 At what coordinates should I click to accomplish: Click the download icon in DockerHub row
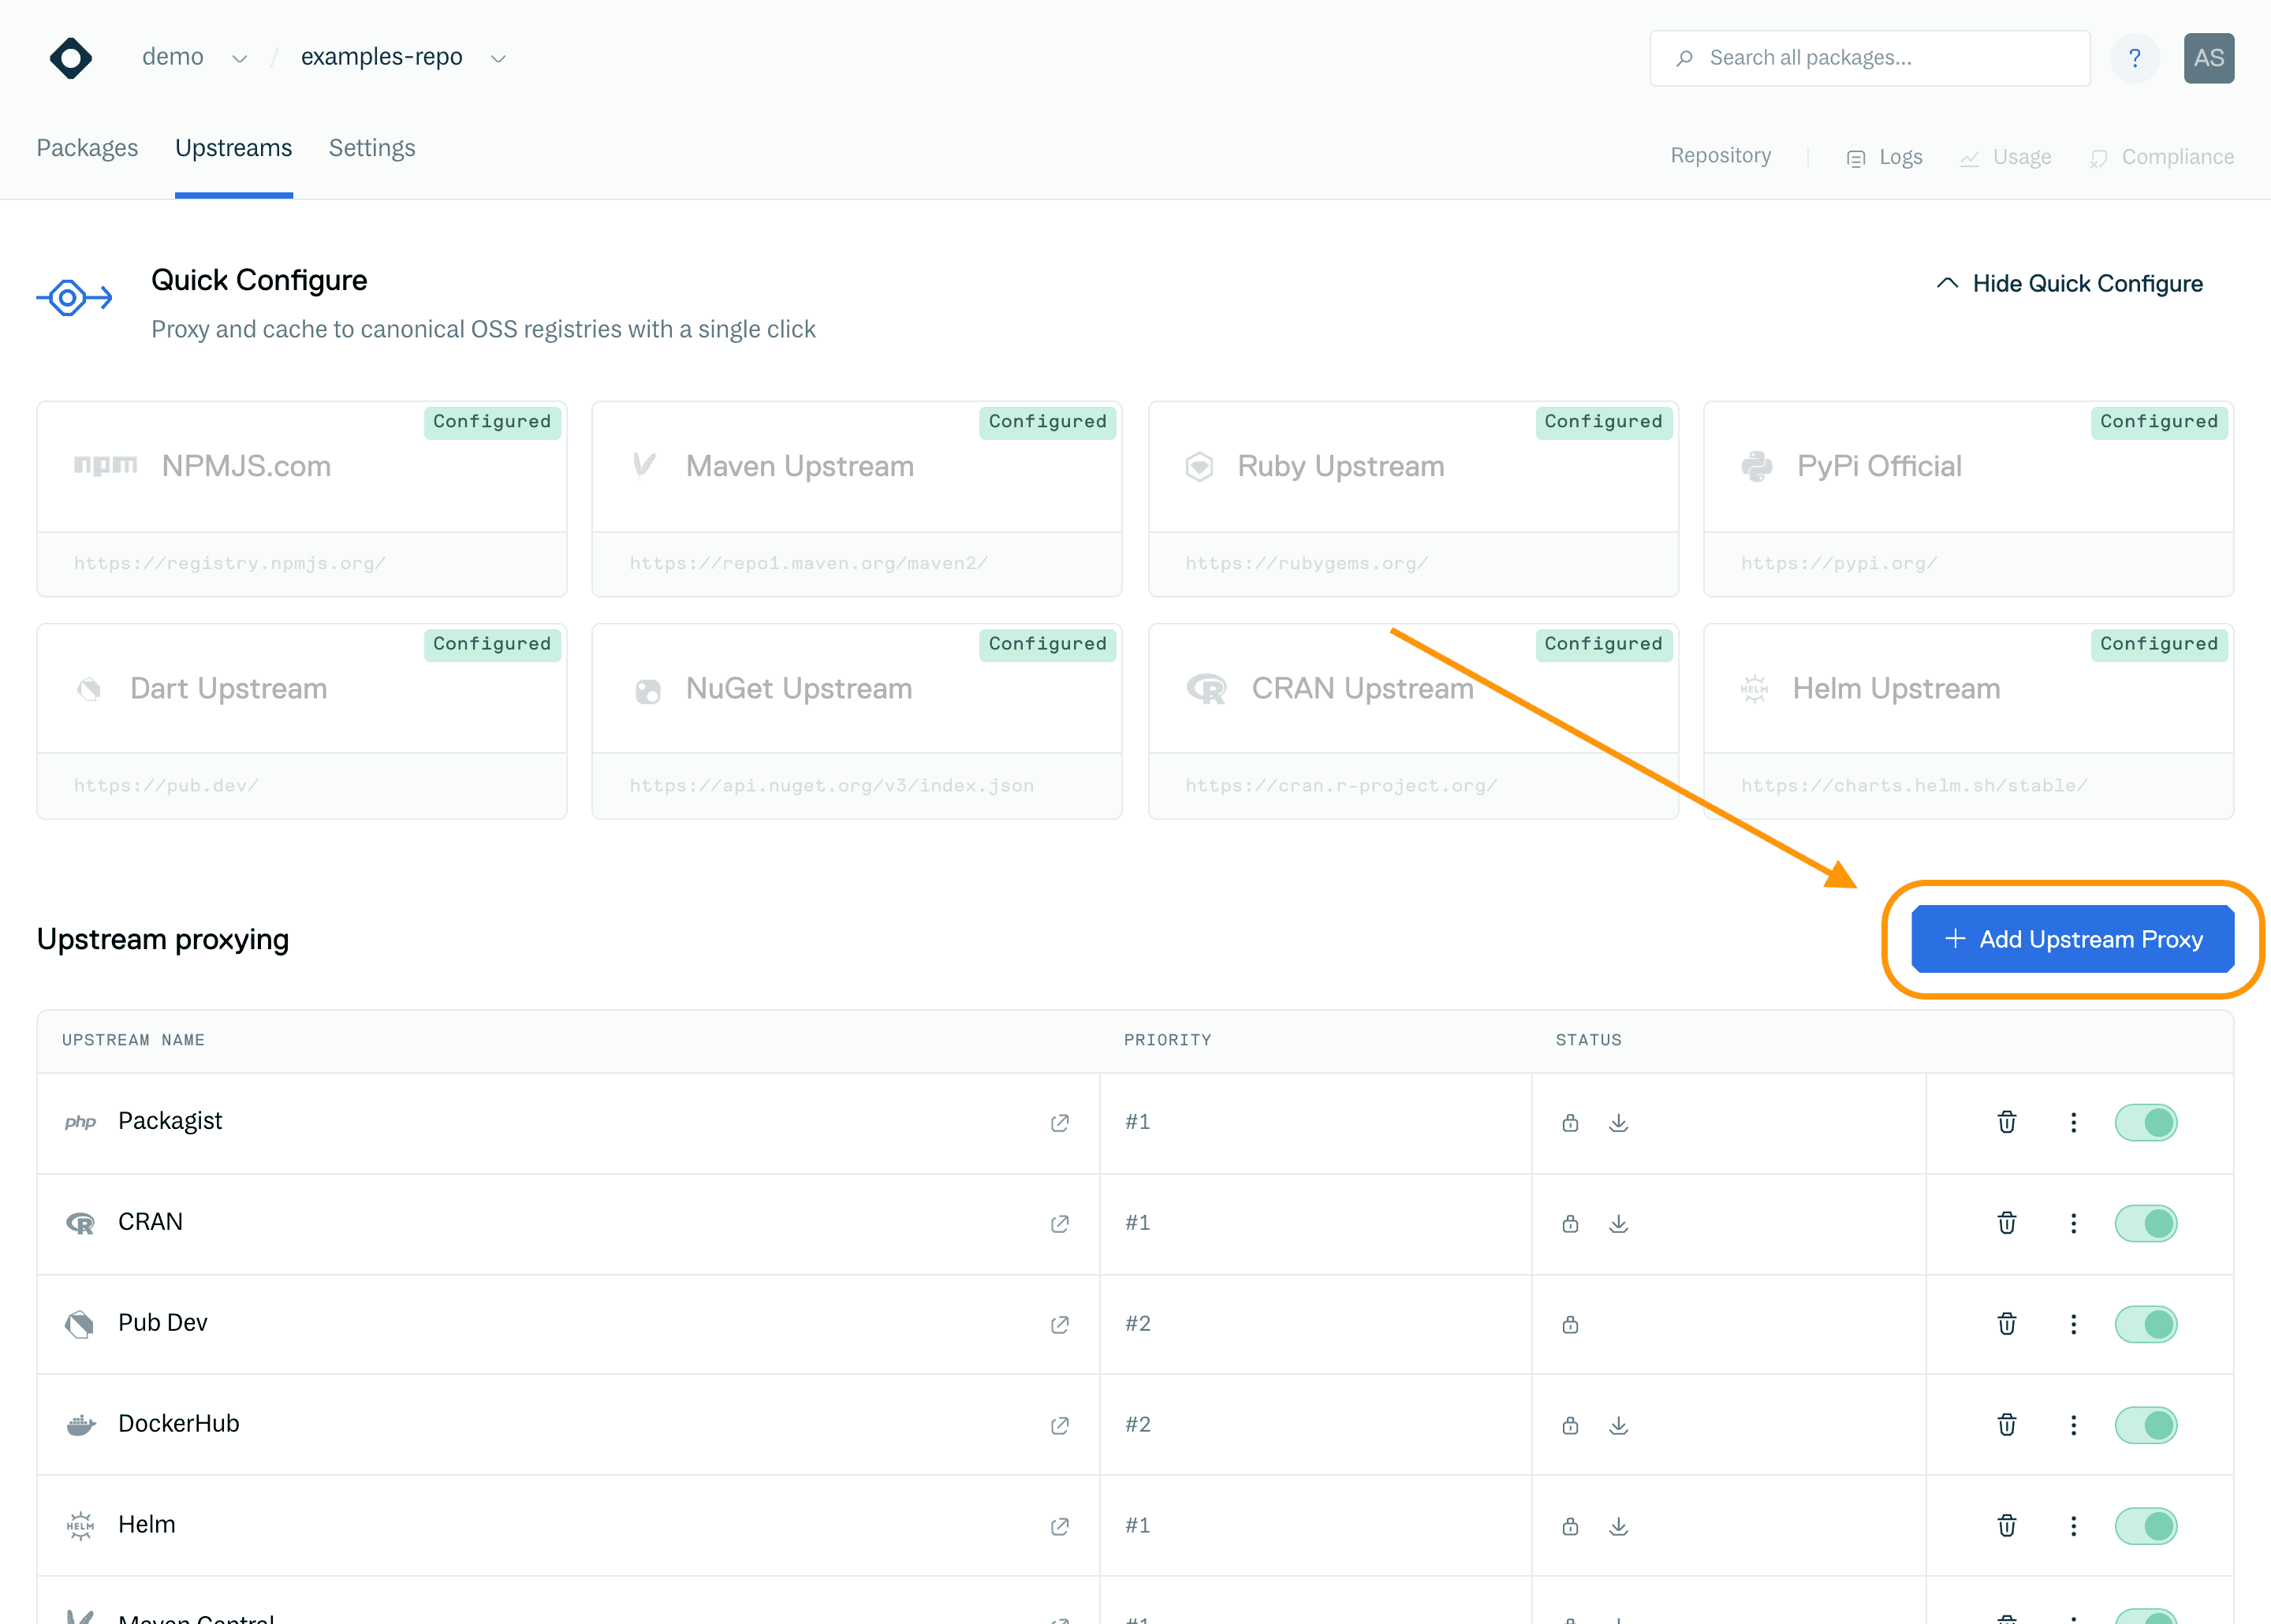coord(1618,1425)
